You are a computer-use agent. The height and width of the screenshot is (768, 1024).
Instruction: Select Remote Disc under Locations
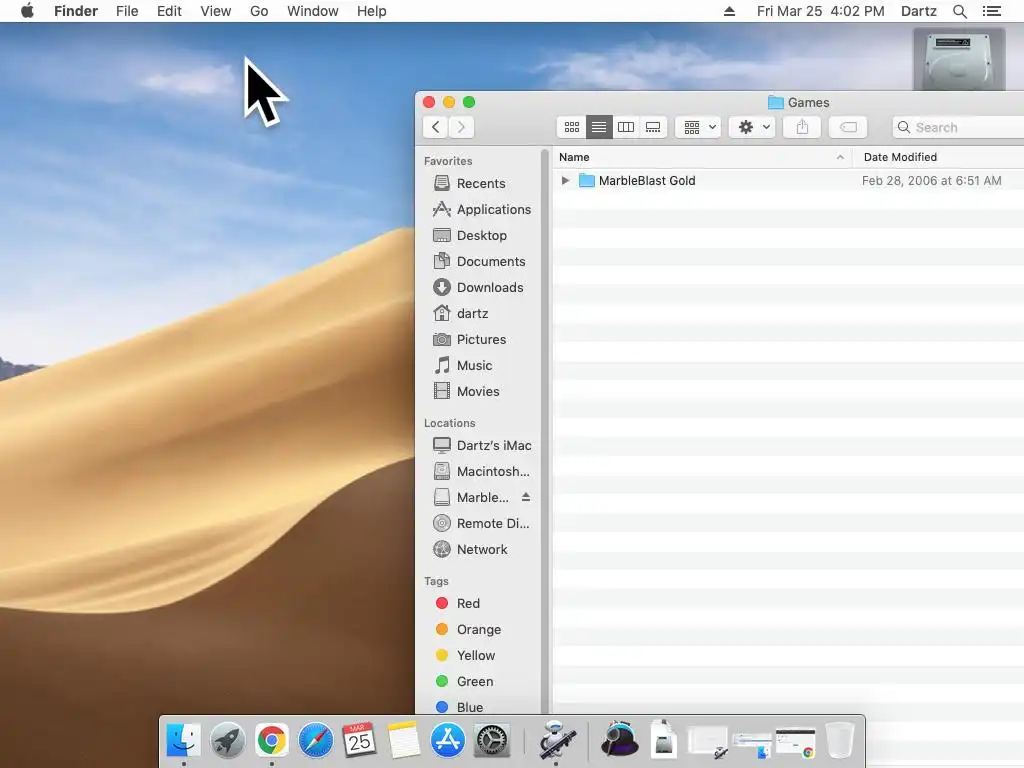click(x=482, y=524)
